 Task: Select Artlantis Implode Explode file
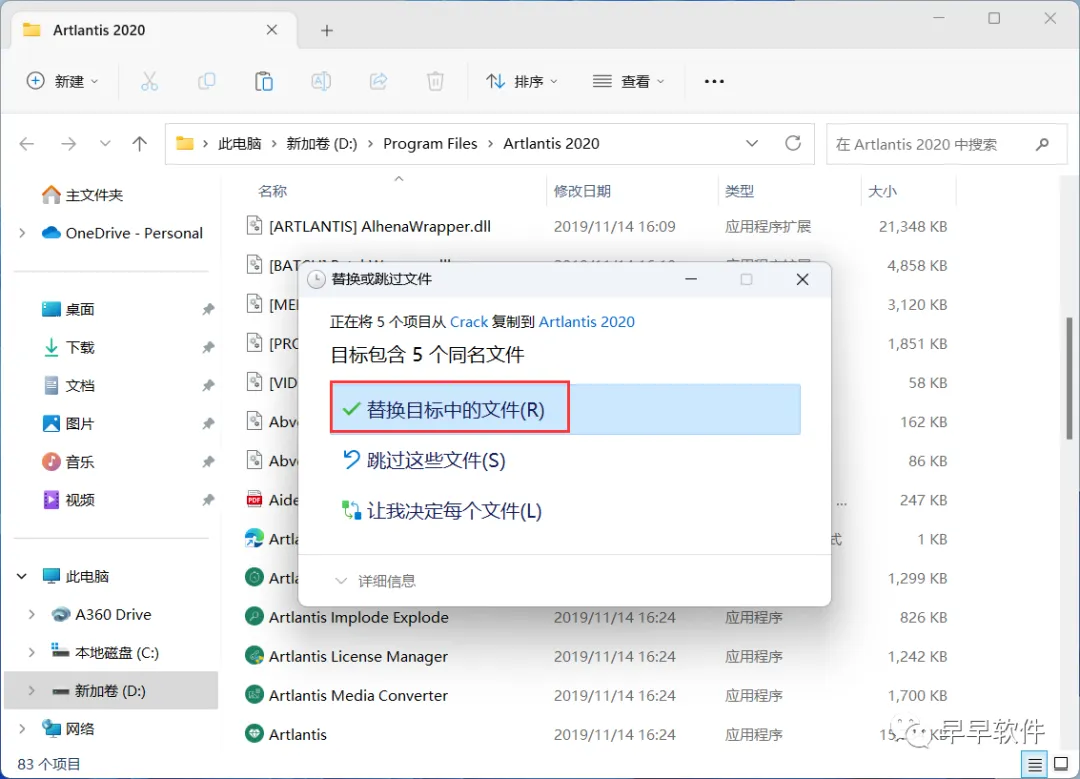point(358,617)
